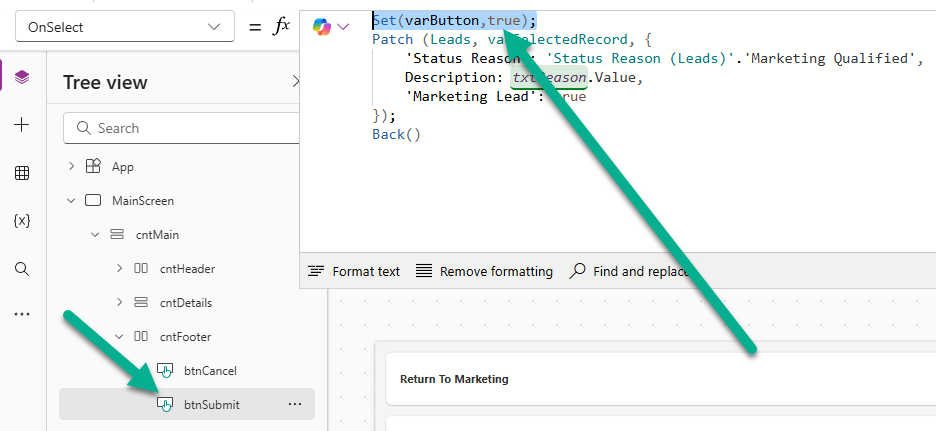Expand the App tree node
Image resolution: width=936 pixels, height=431 pixels.
click(71, 166)
